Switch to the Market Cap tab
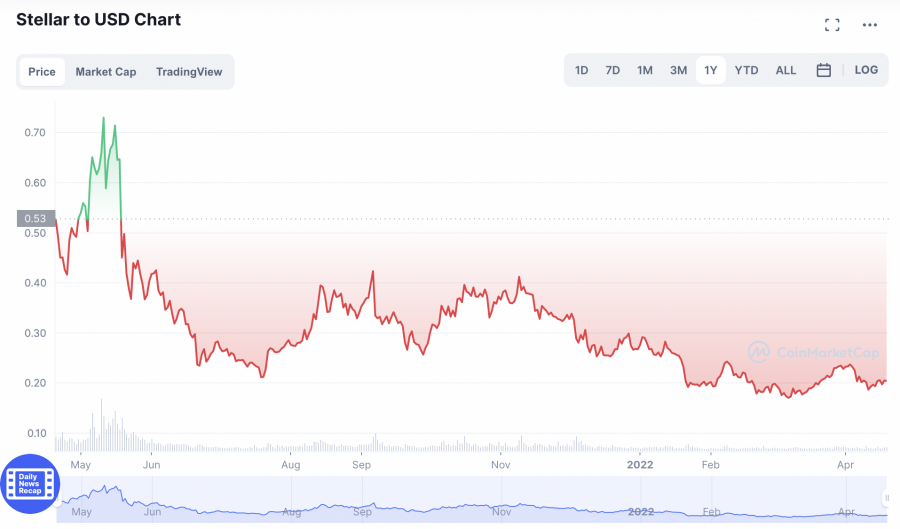Image resolution: width=900 pixels, height=529 pixels. coord(106,72)
